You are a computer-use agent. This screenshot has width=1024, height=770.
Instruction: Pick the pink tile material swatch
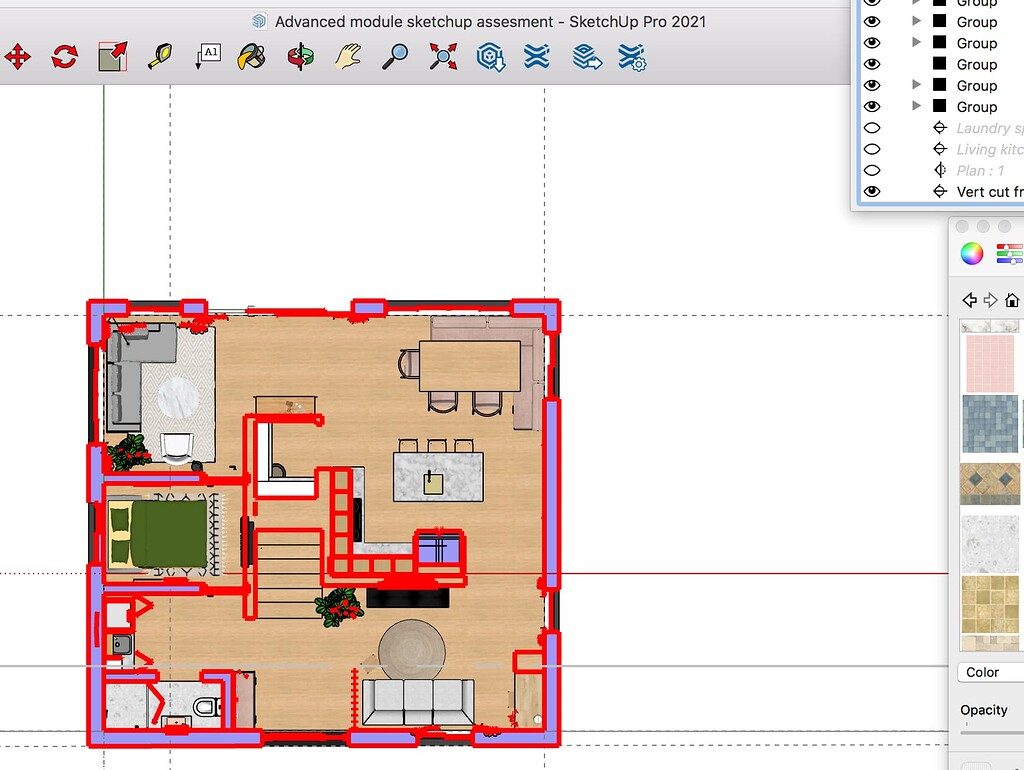point(990,363)
